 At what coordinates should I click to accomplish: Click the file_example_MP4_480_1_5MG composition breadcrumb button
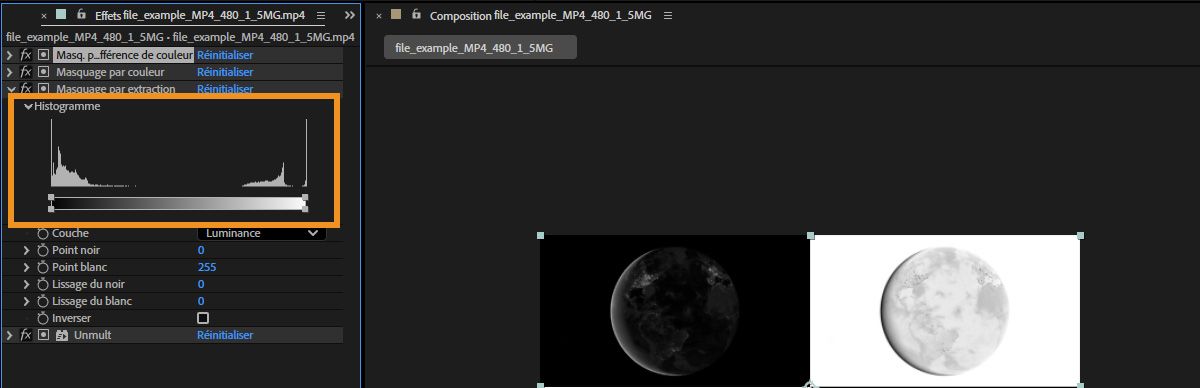click(x=480, y=48)
